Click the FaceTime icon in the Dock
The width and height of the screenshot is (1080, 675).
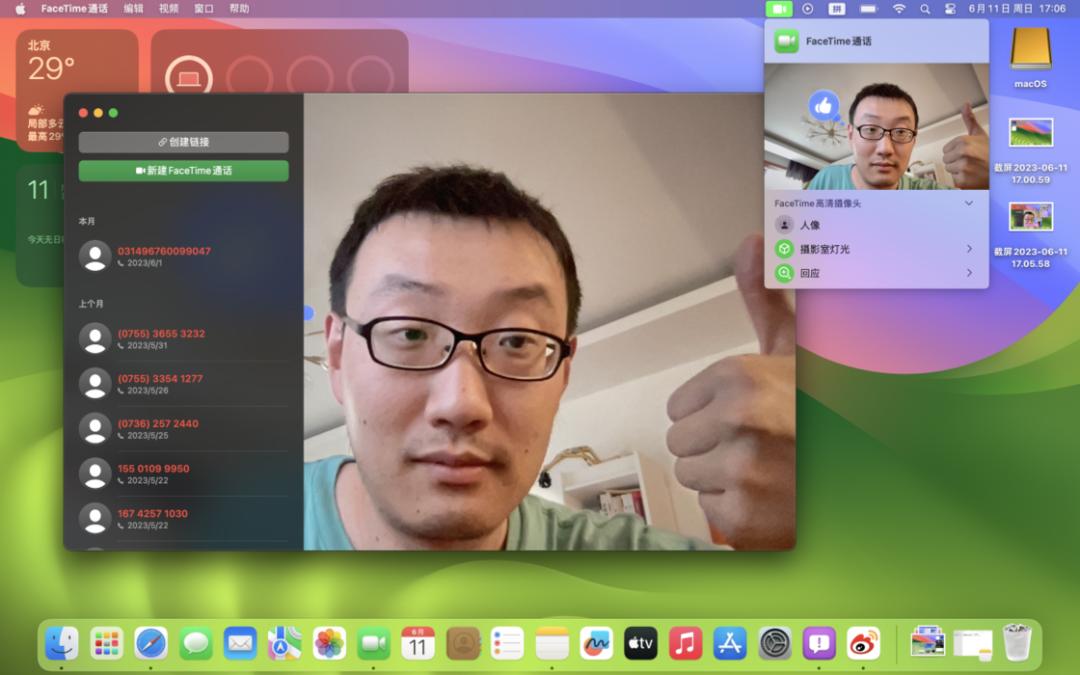tap(373, 643)
